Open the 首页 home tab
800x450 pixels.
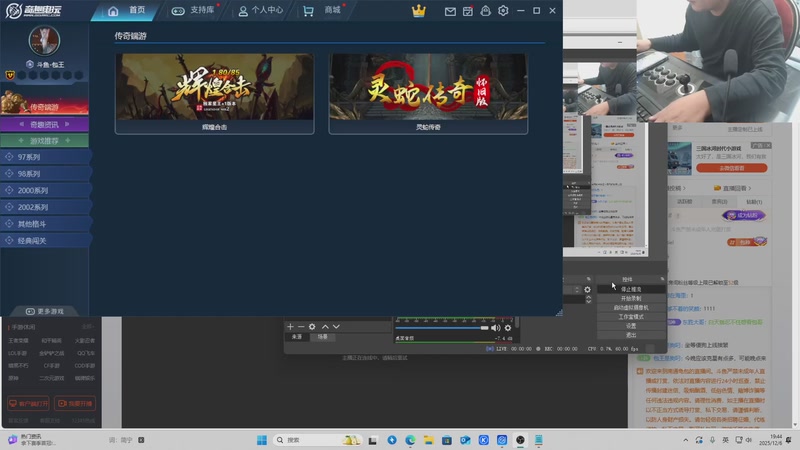tap(127, 10)
